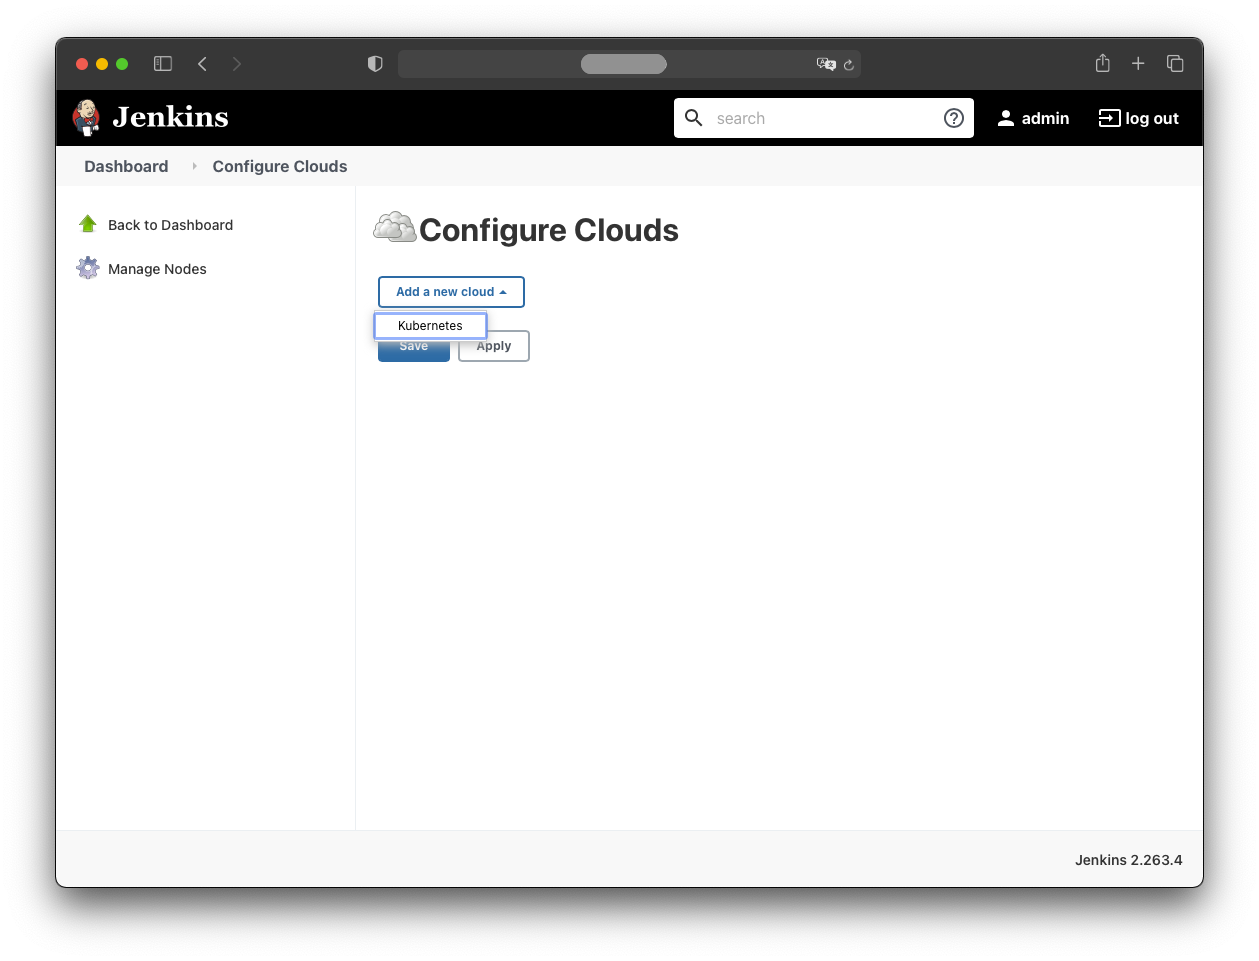Image resolution: width=1259 pixels, height=961 pixels.
Task: Click the Manage Nodes gear icon
Action: pyautogui.click(x=88, y=268)
